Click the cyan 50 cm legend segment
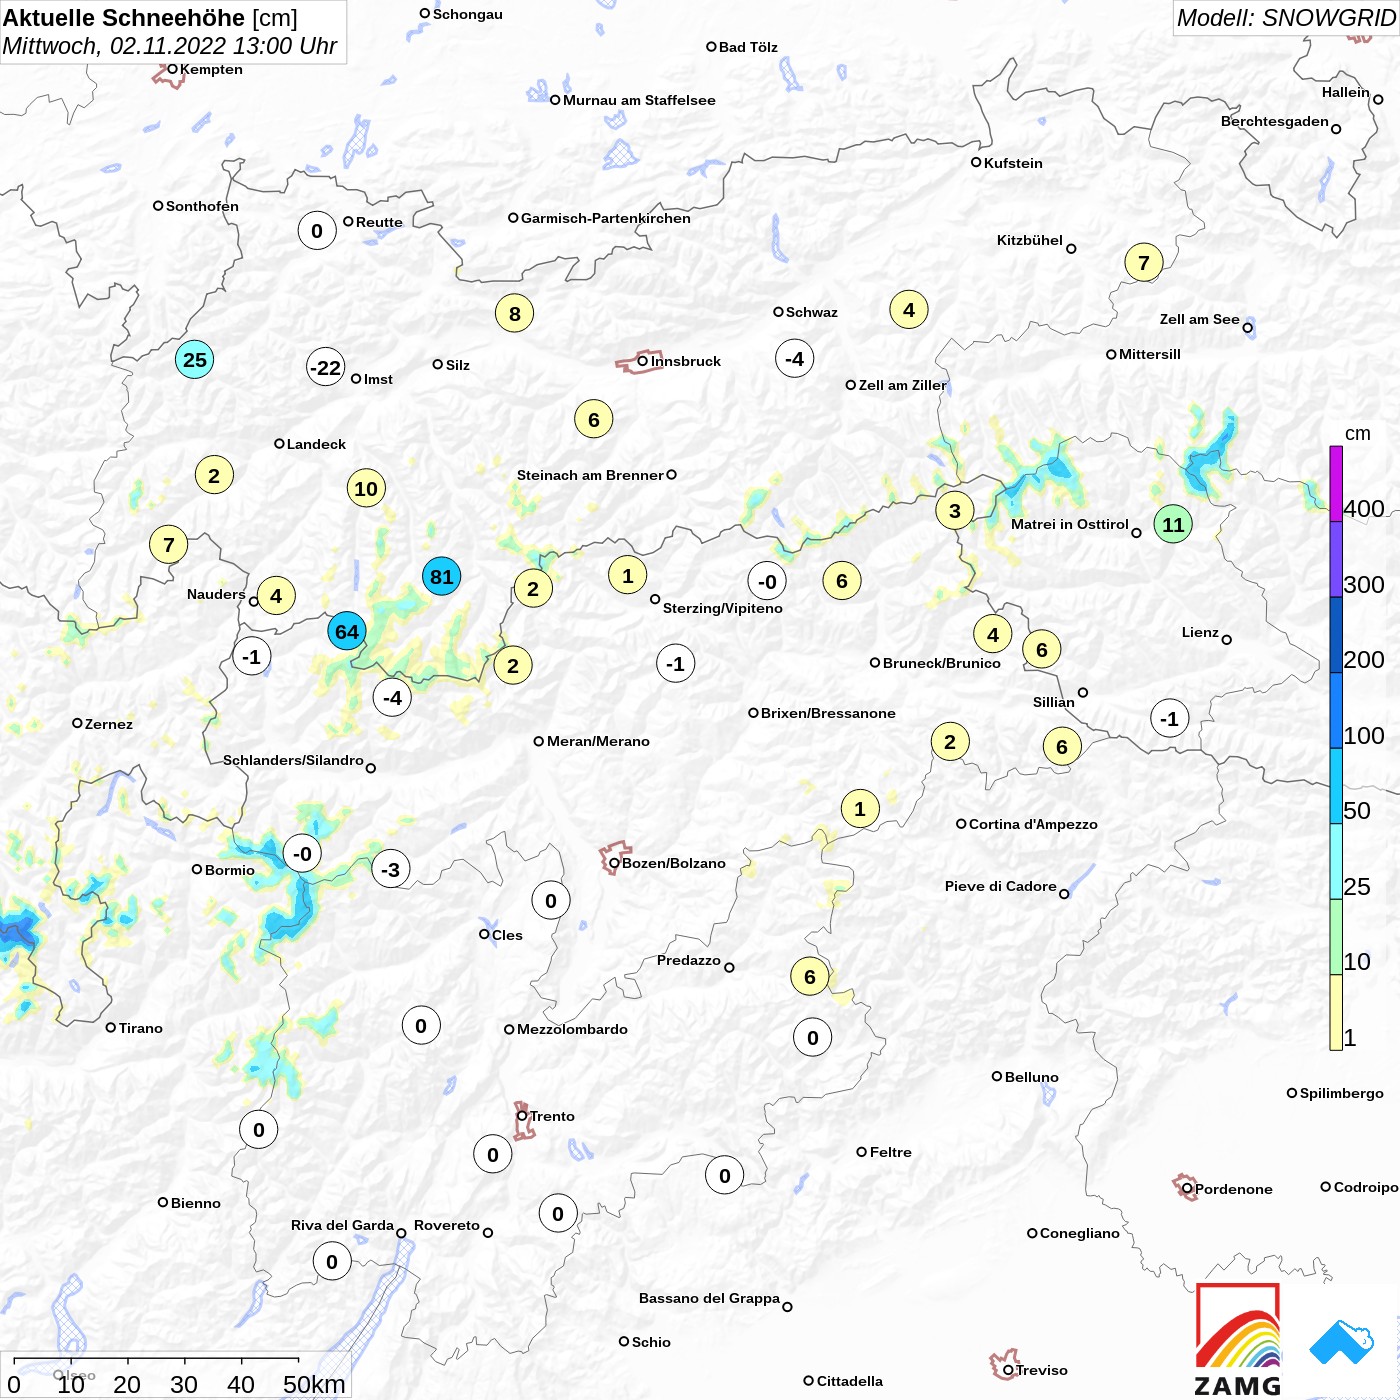This screenshot has width=1400, height=1400. pos(1336,786)
